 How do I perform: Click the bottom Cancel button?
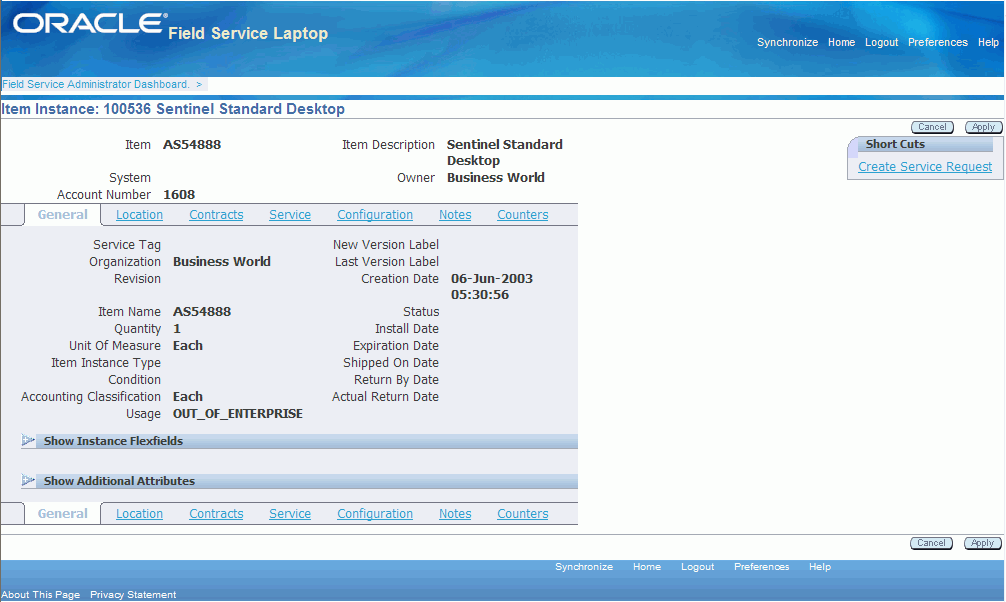click(931, 543)
